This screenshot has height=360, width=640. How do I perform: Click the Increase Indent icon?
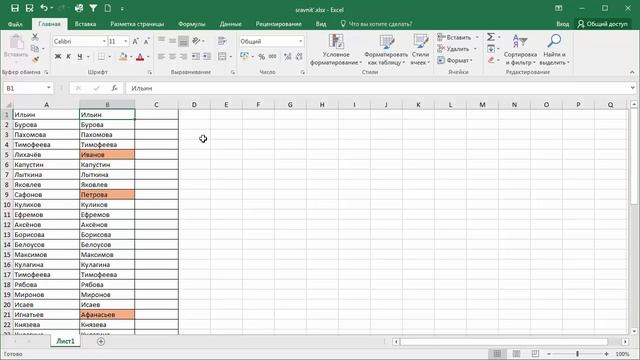pos(207,56)
